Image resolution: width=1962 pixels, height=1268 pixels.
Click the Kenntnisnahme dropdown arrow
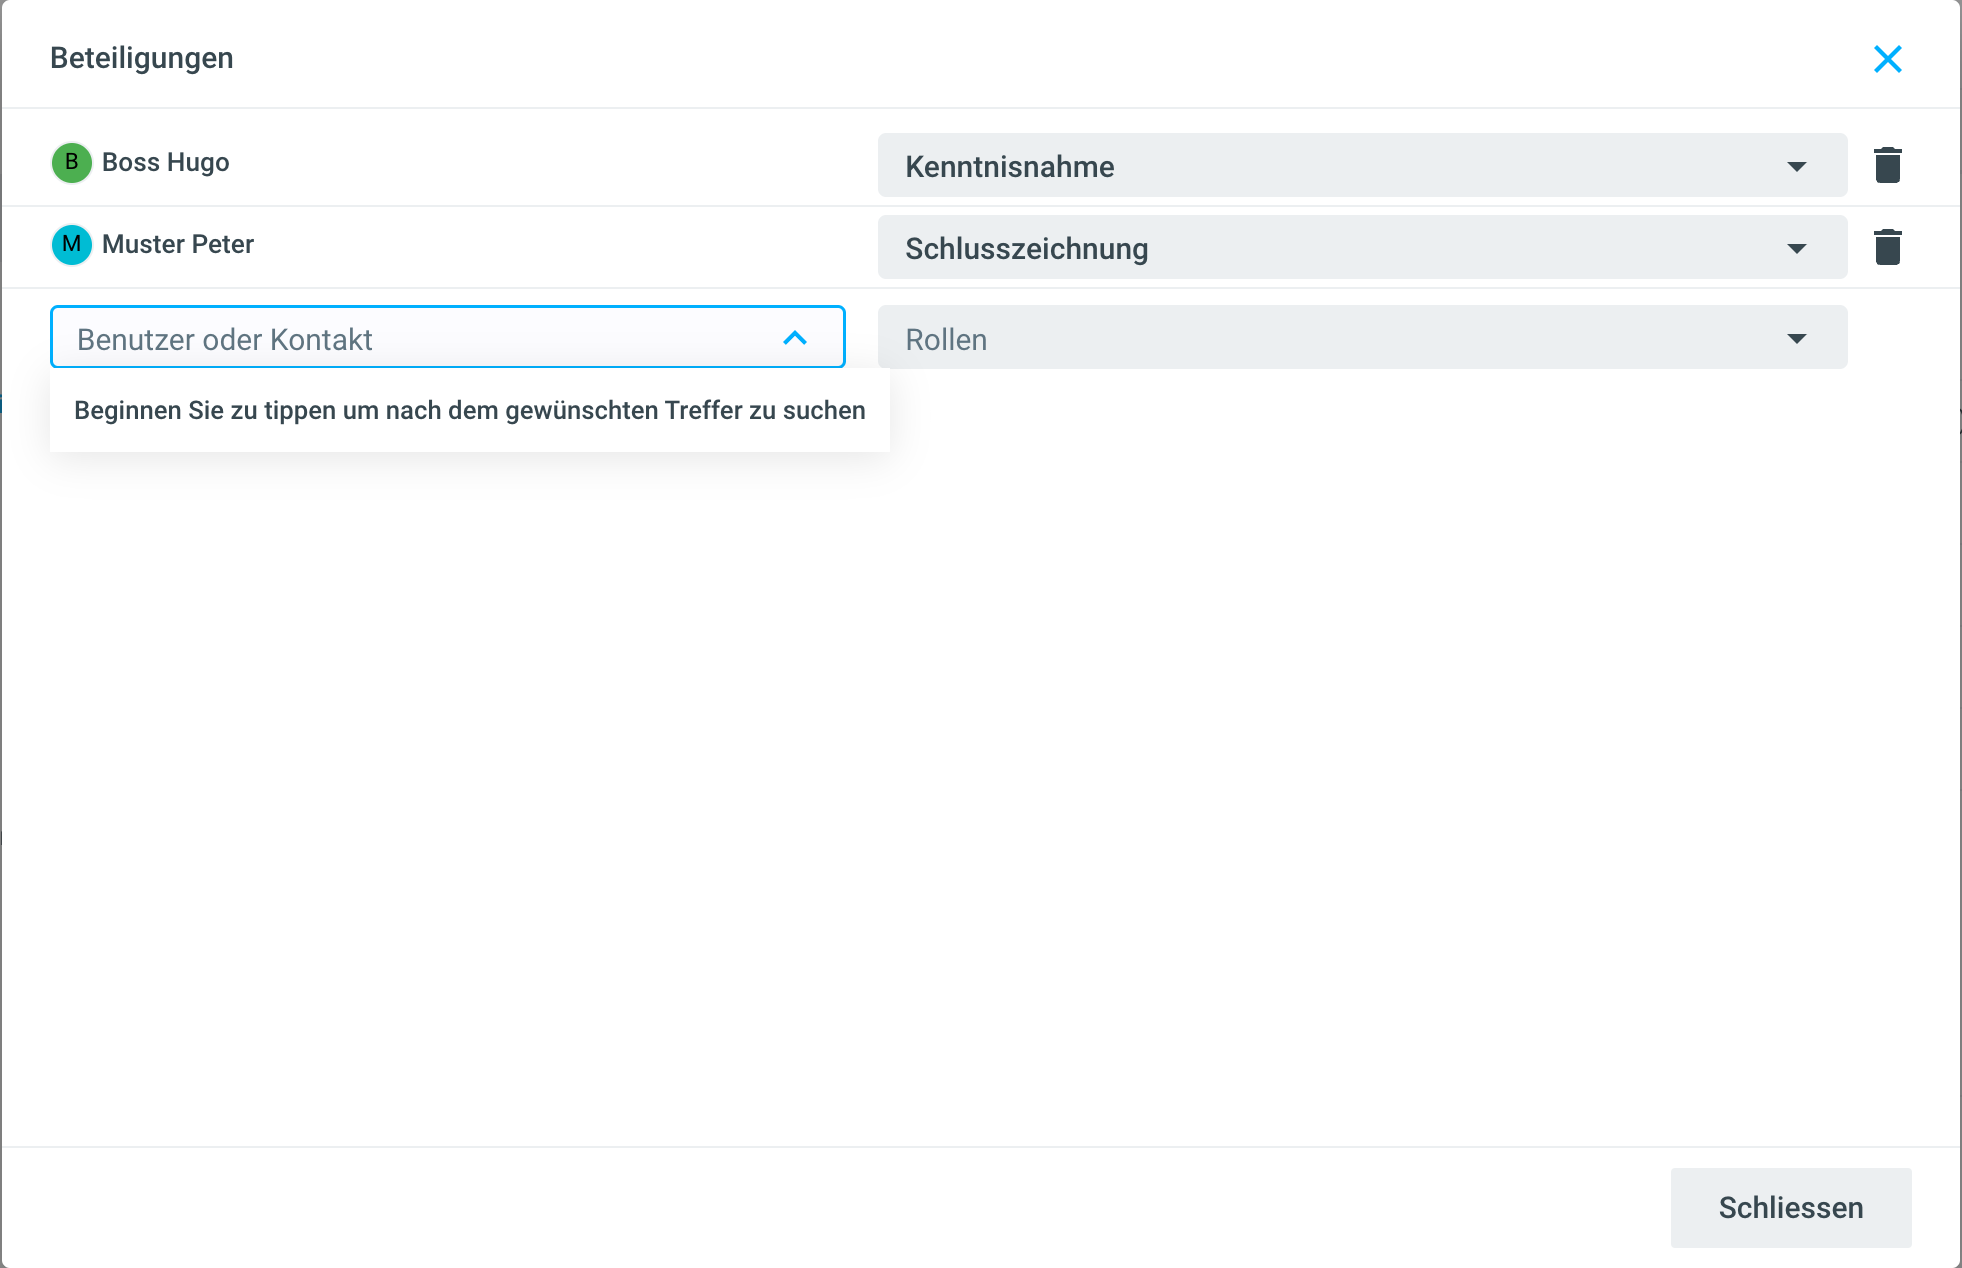[x=1796, y=166]
